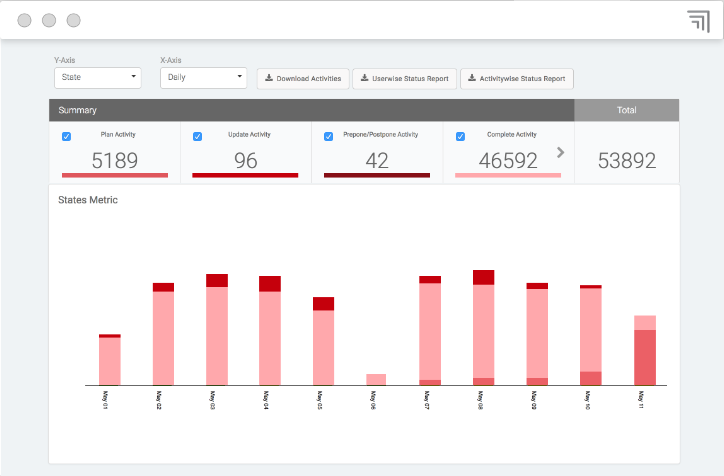Uncheck the Plan Activity checkbox
This screenshot has height=476, width=724.
coord(67,136)
